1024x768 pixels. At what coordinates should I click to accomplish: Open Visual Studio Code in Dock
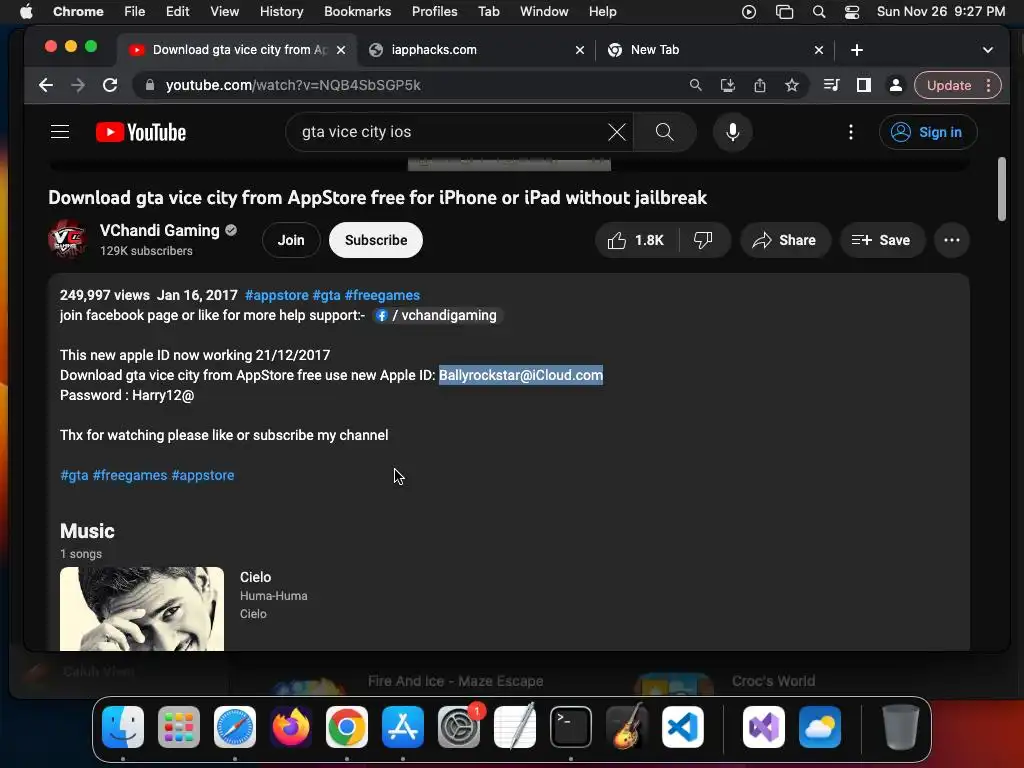point(682,726)
